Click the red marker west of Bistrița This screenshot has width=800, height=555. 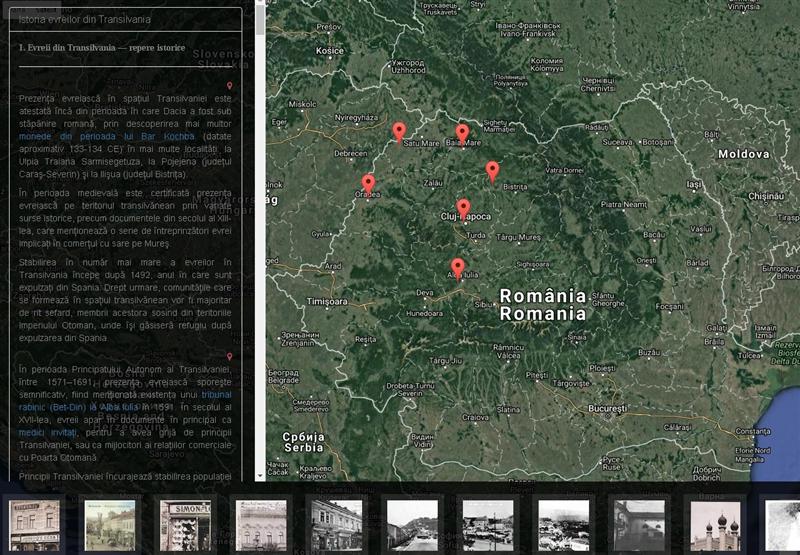(492, 172)
